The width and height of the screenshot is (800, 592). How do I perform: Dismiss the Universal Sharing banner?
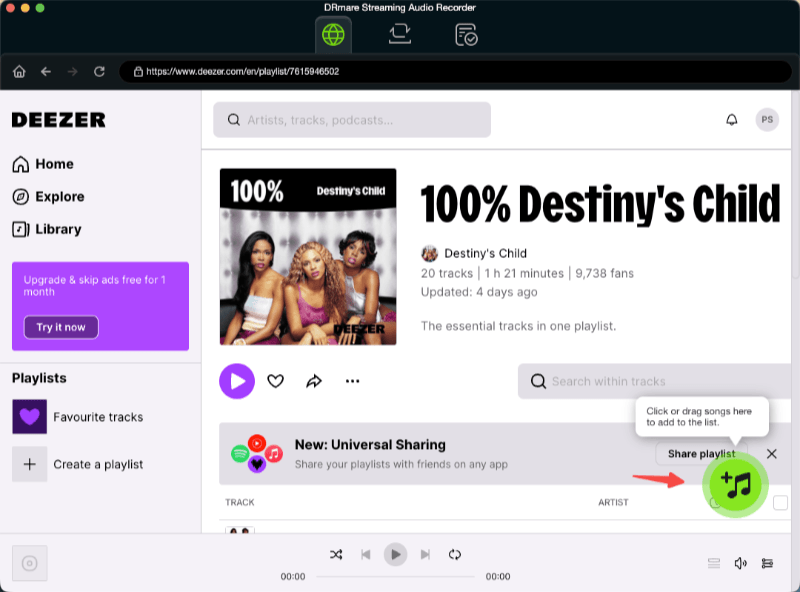771,454
